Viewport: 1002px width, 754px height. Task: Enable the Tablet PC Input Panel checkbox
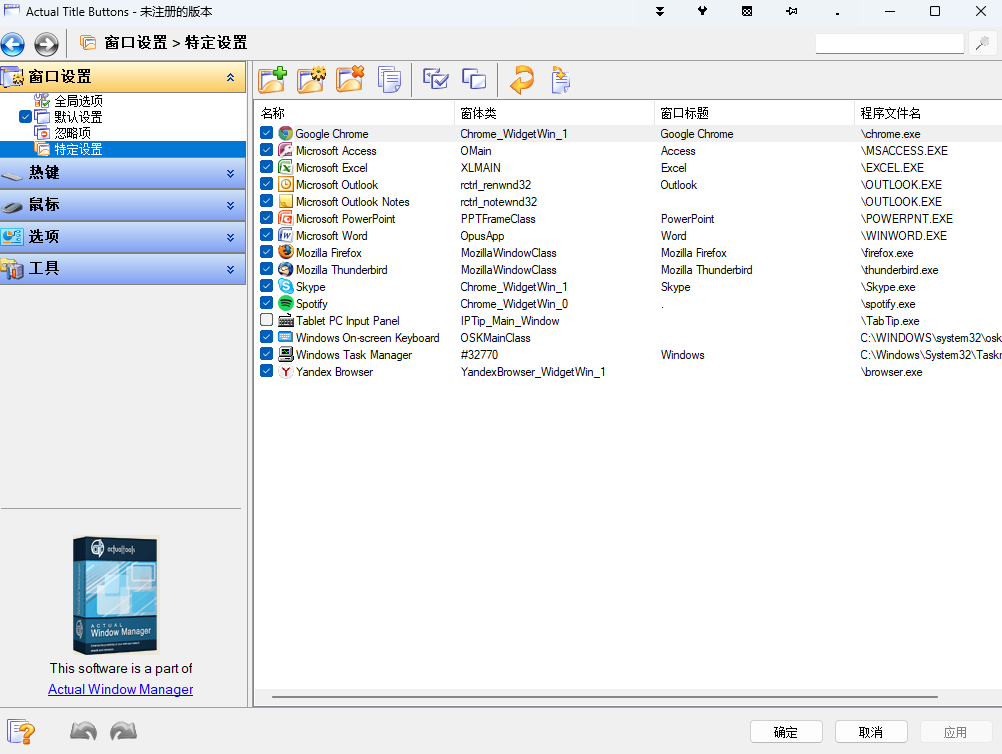coord(266,320)
